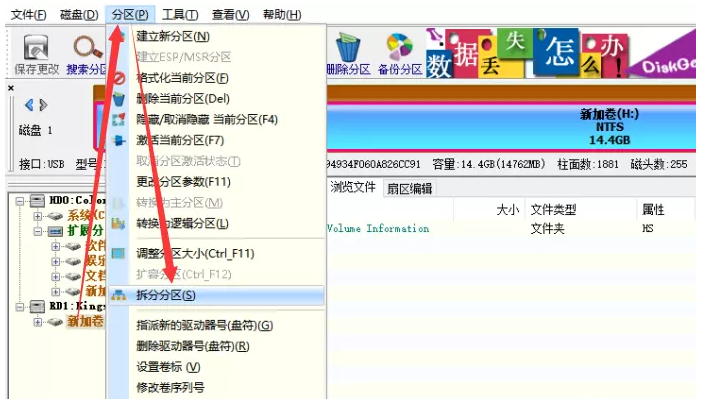This screenshot has width=713, height=399.
Task: Close the open 分区(P) menu
Action: click(x=130, y=15)
